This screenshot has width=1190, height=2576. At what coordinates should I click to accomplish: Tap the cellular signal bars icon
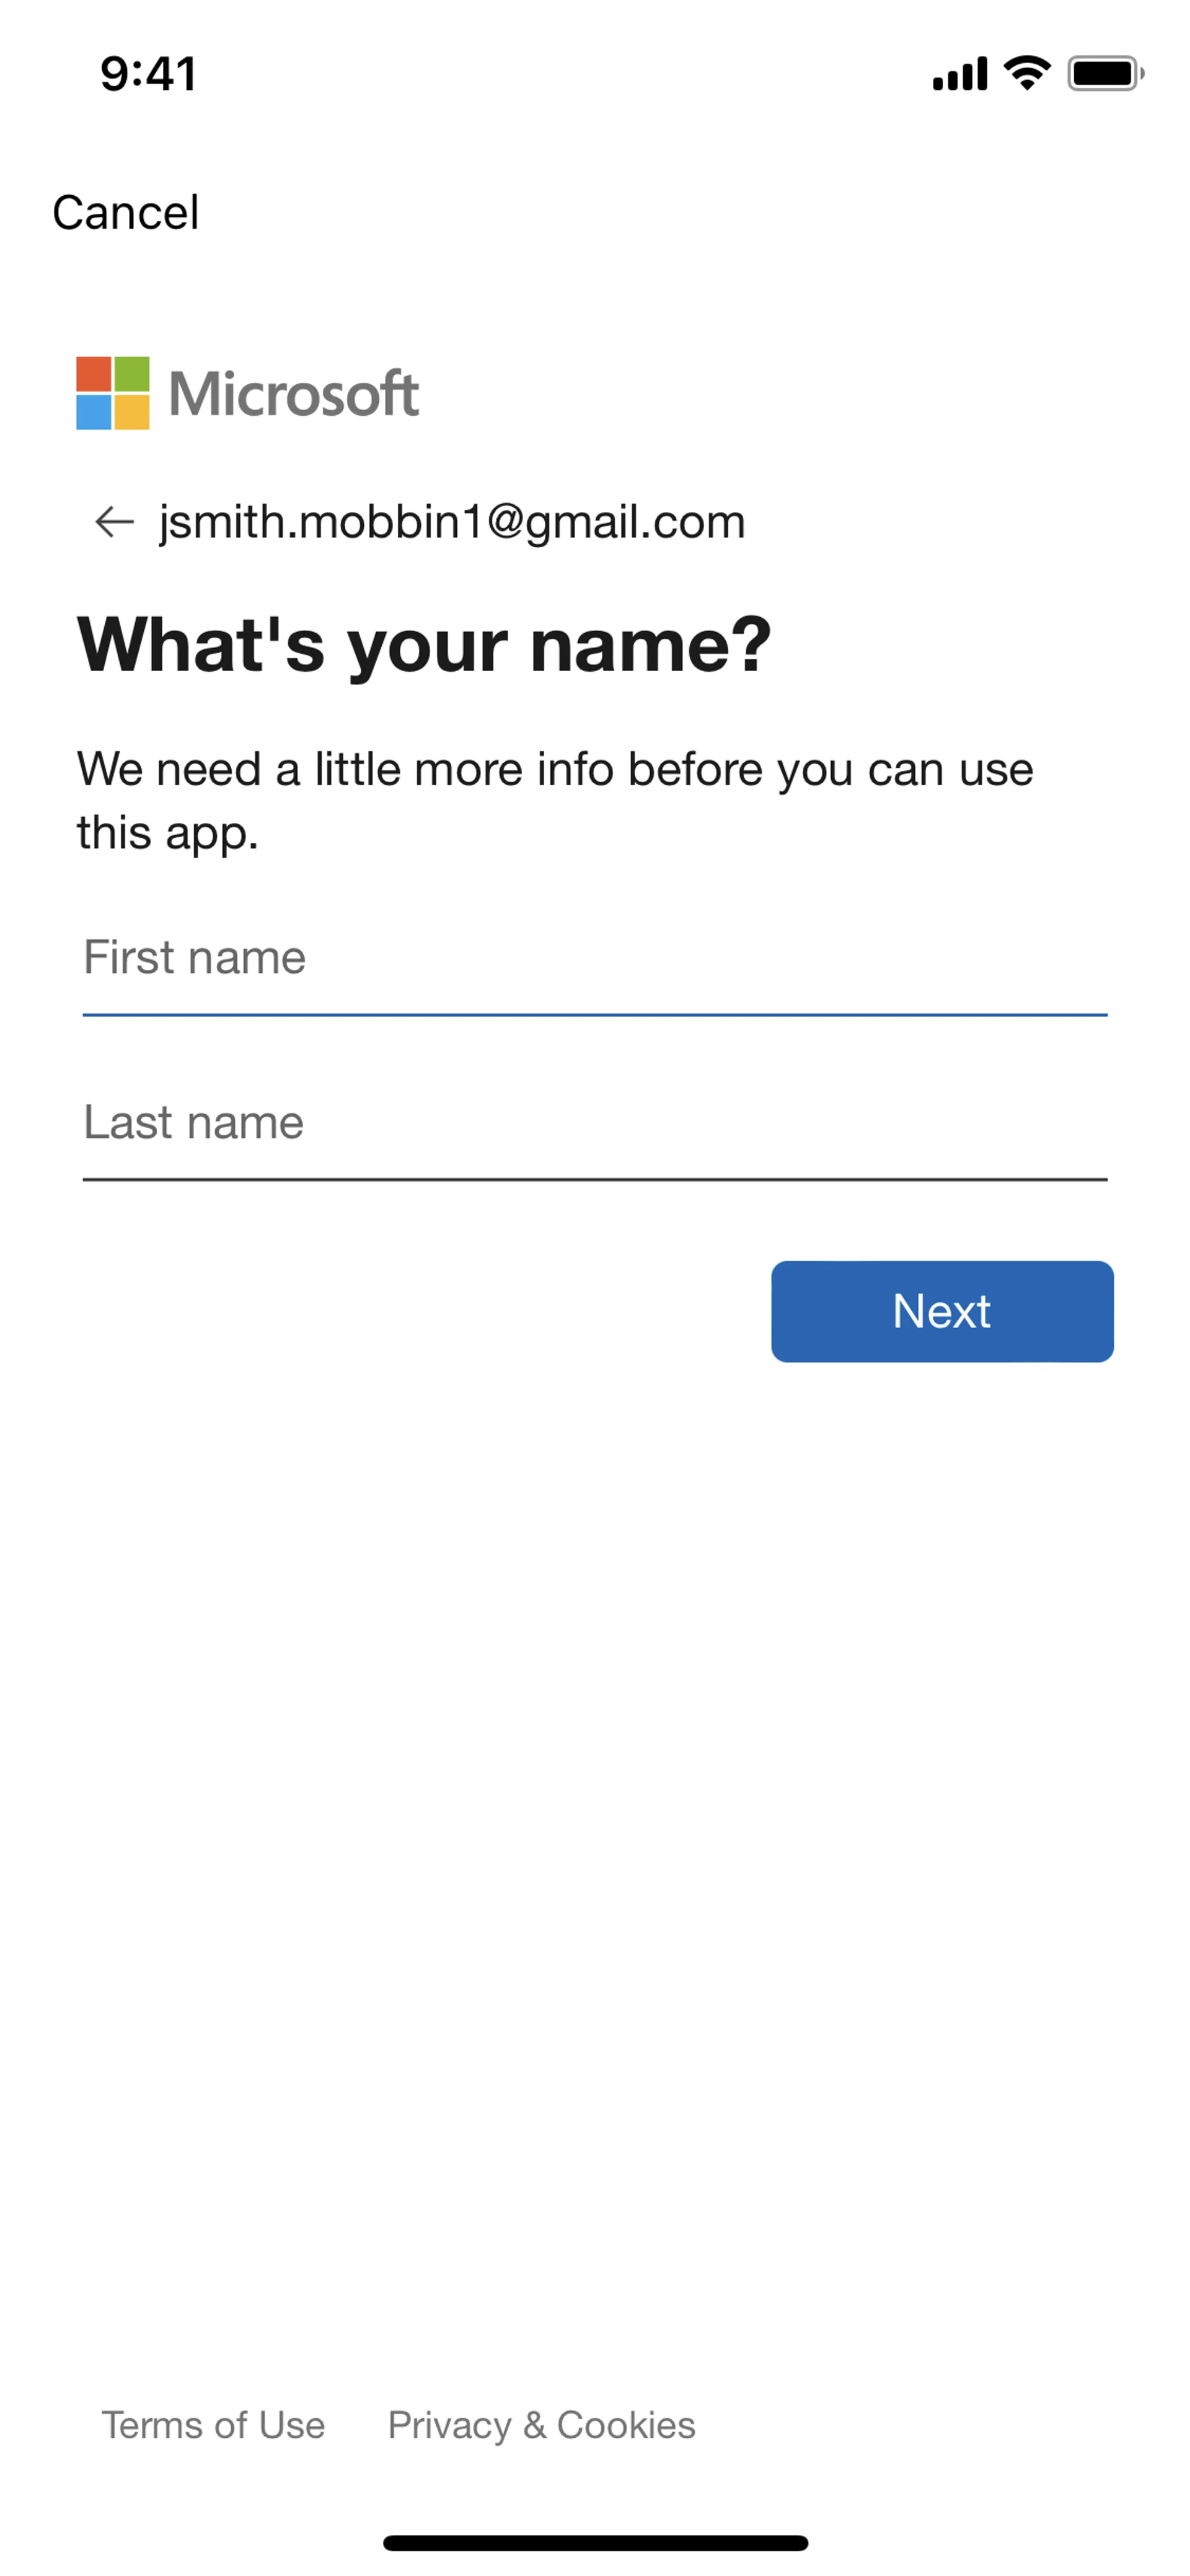(x=960, y=74)
